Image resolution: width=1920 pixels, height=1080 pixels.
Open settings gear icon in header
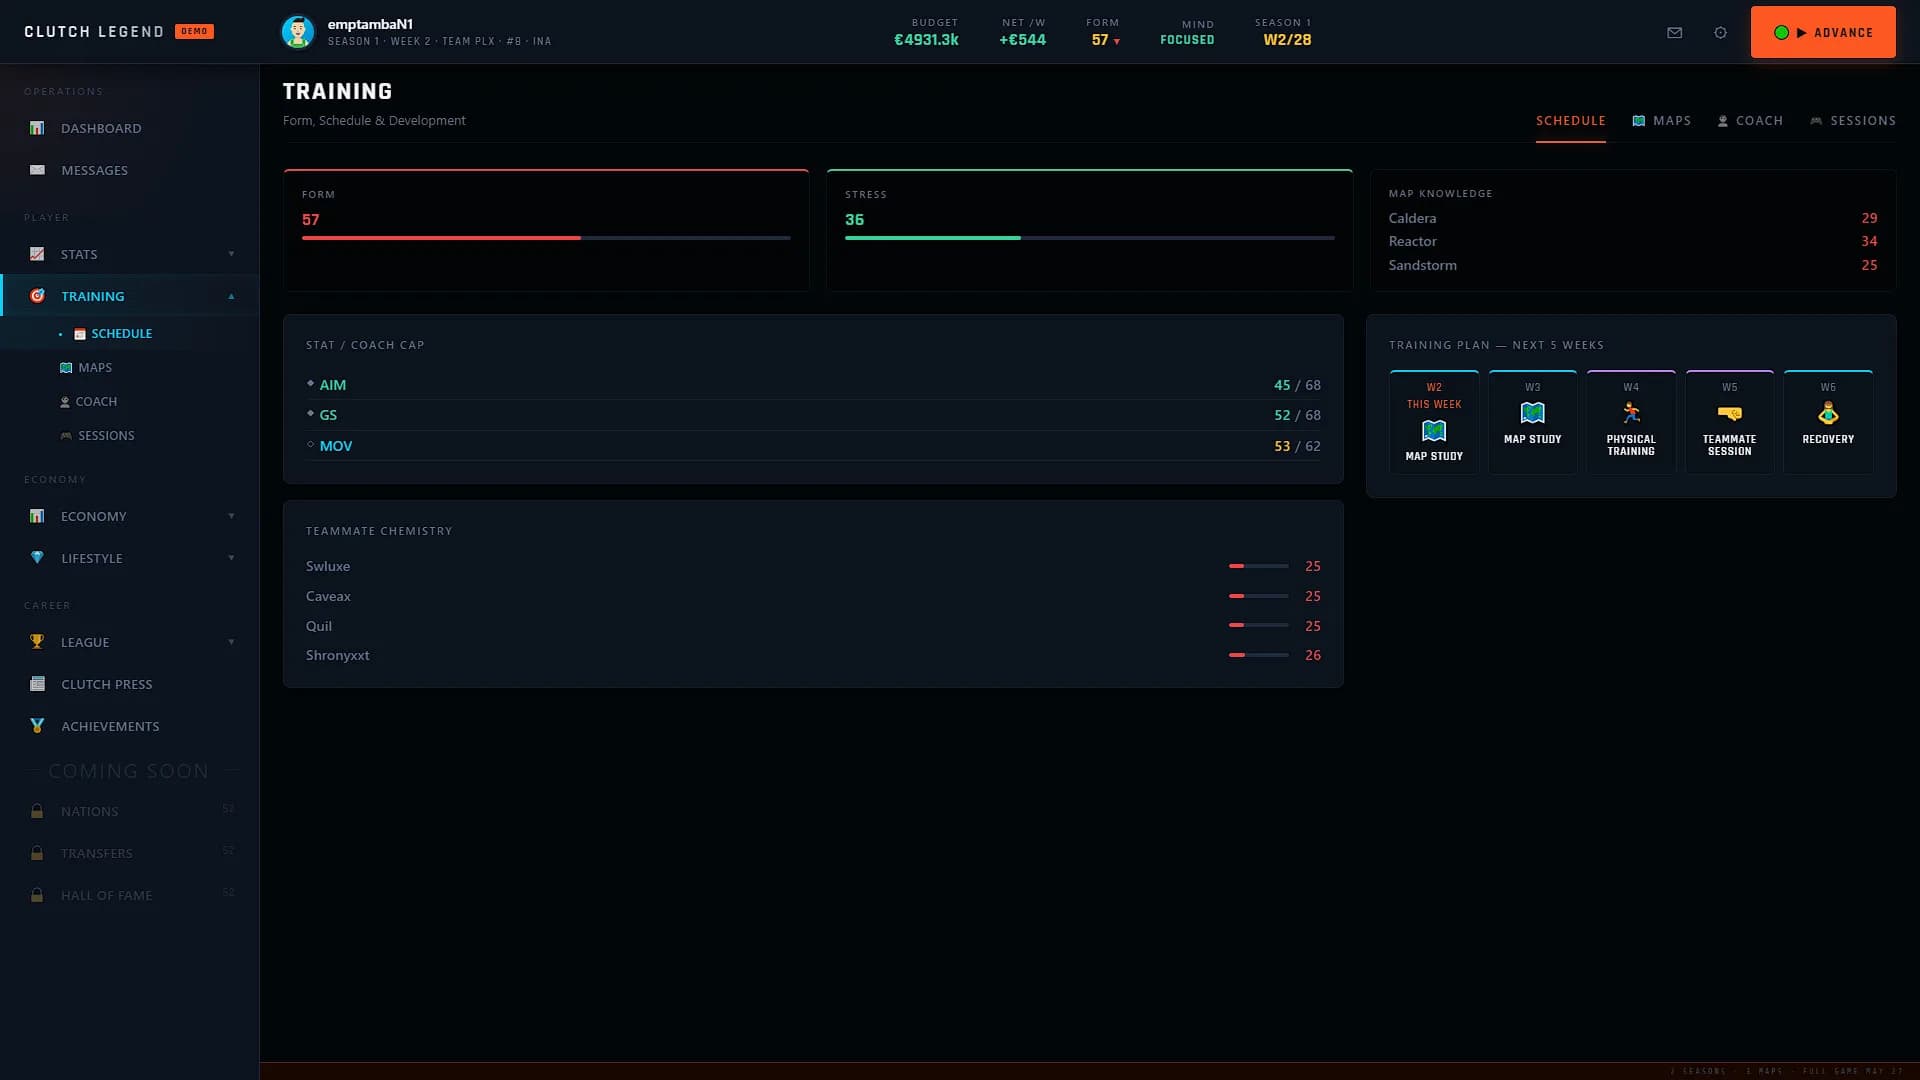tap(1720, 32)
